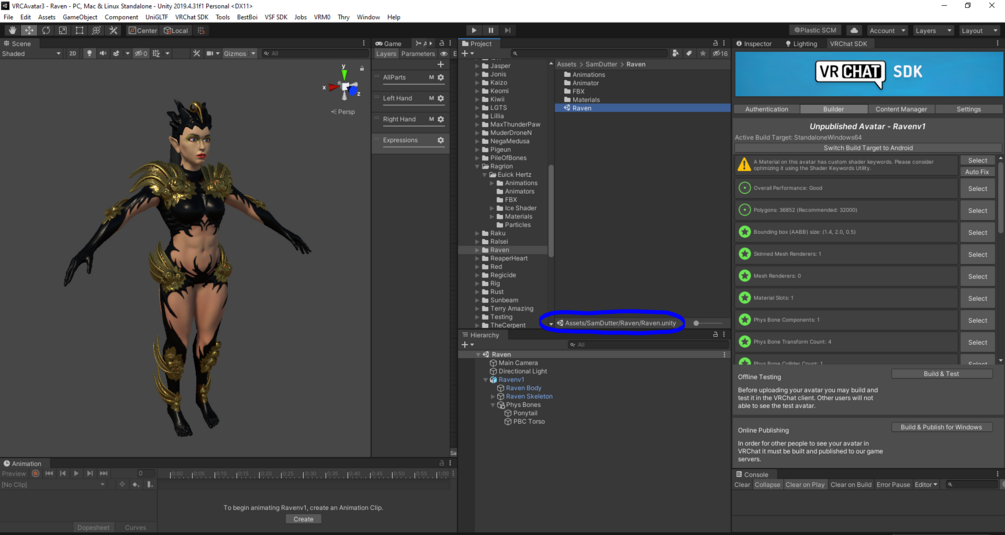Expand the Raven Skeleton hierarchy item

click(493, 397)
